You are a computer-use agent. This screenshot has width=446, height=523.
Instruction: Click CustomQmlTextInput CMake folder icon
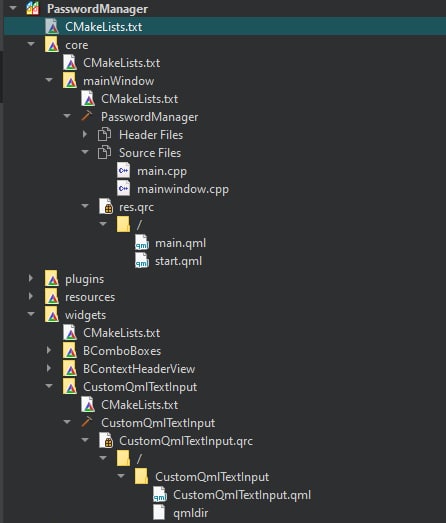(70, 387)
